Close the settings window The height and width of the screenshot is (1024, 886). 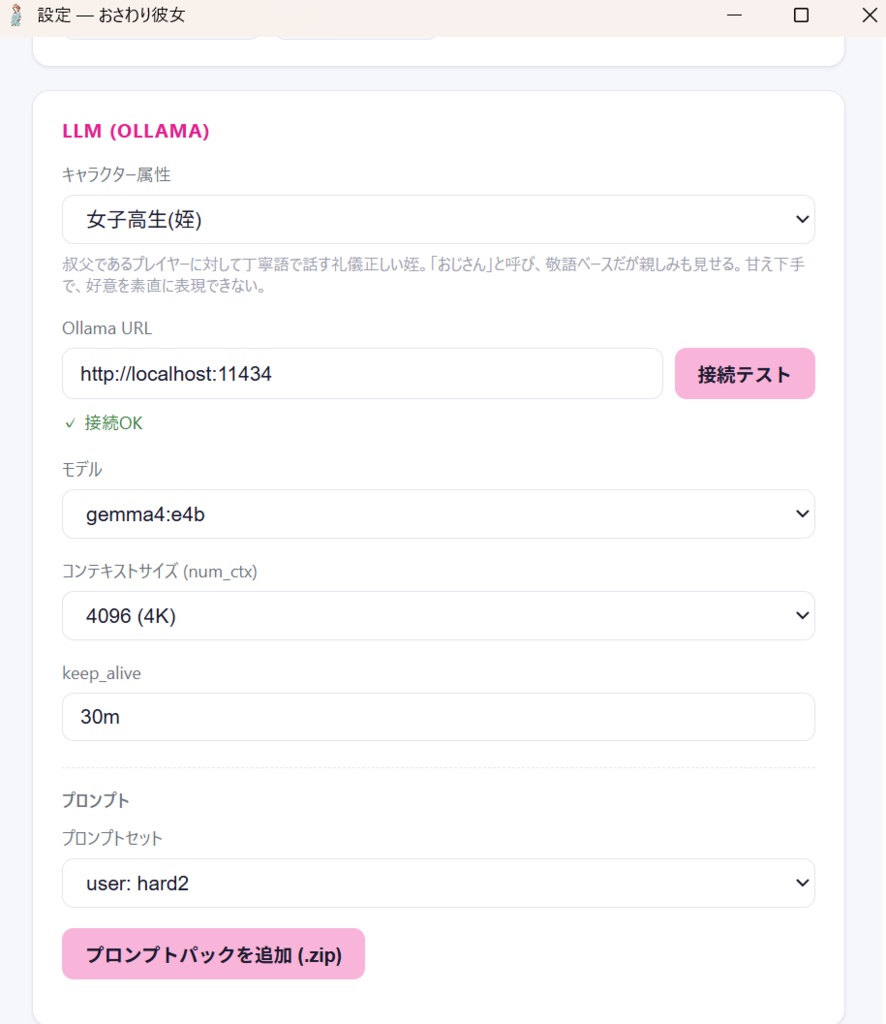(869, 16)
